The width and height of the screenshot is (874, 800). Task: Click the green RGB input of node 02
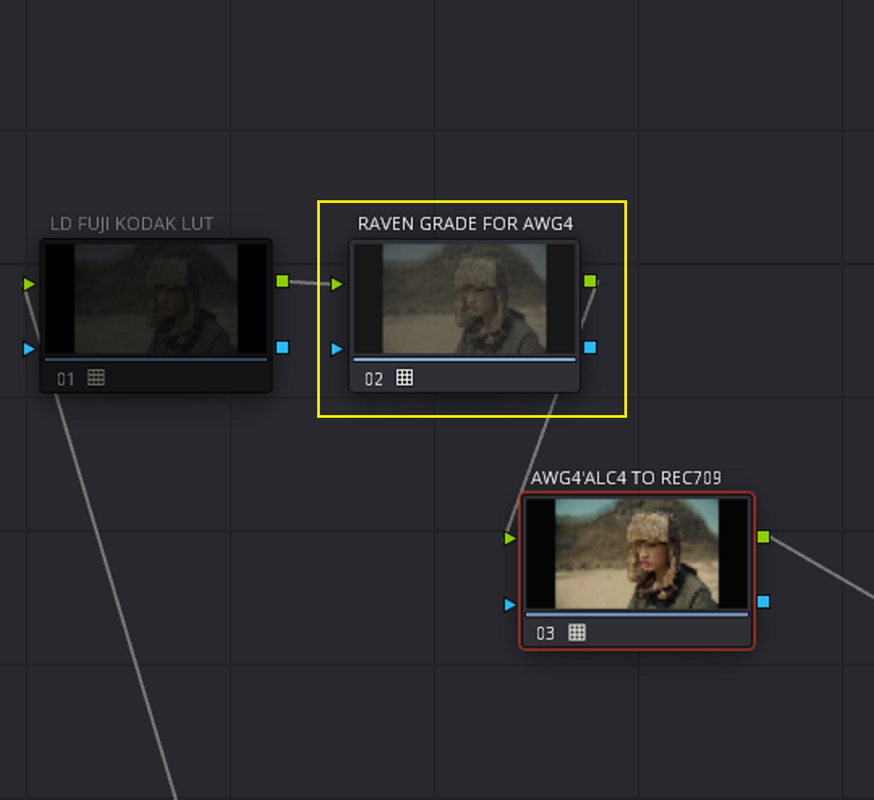(x=336, y=284)
